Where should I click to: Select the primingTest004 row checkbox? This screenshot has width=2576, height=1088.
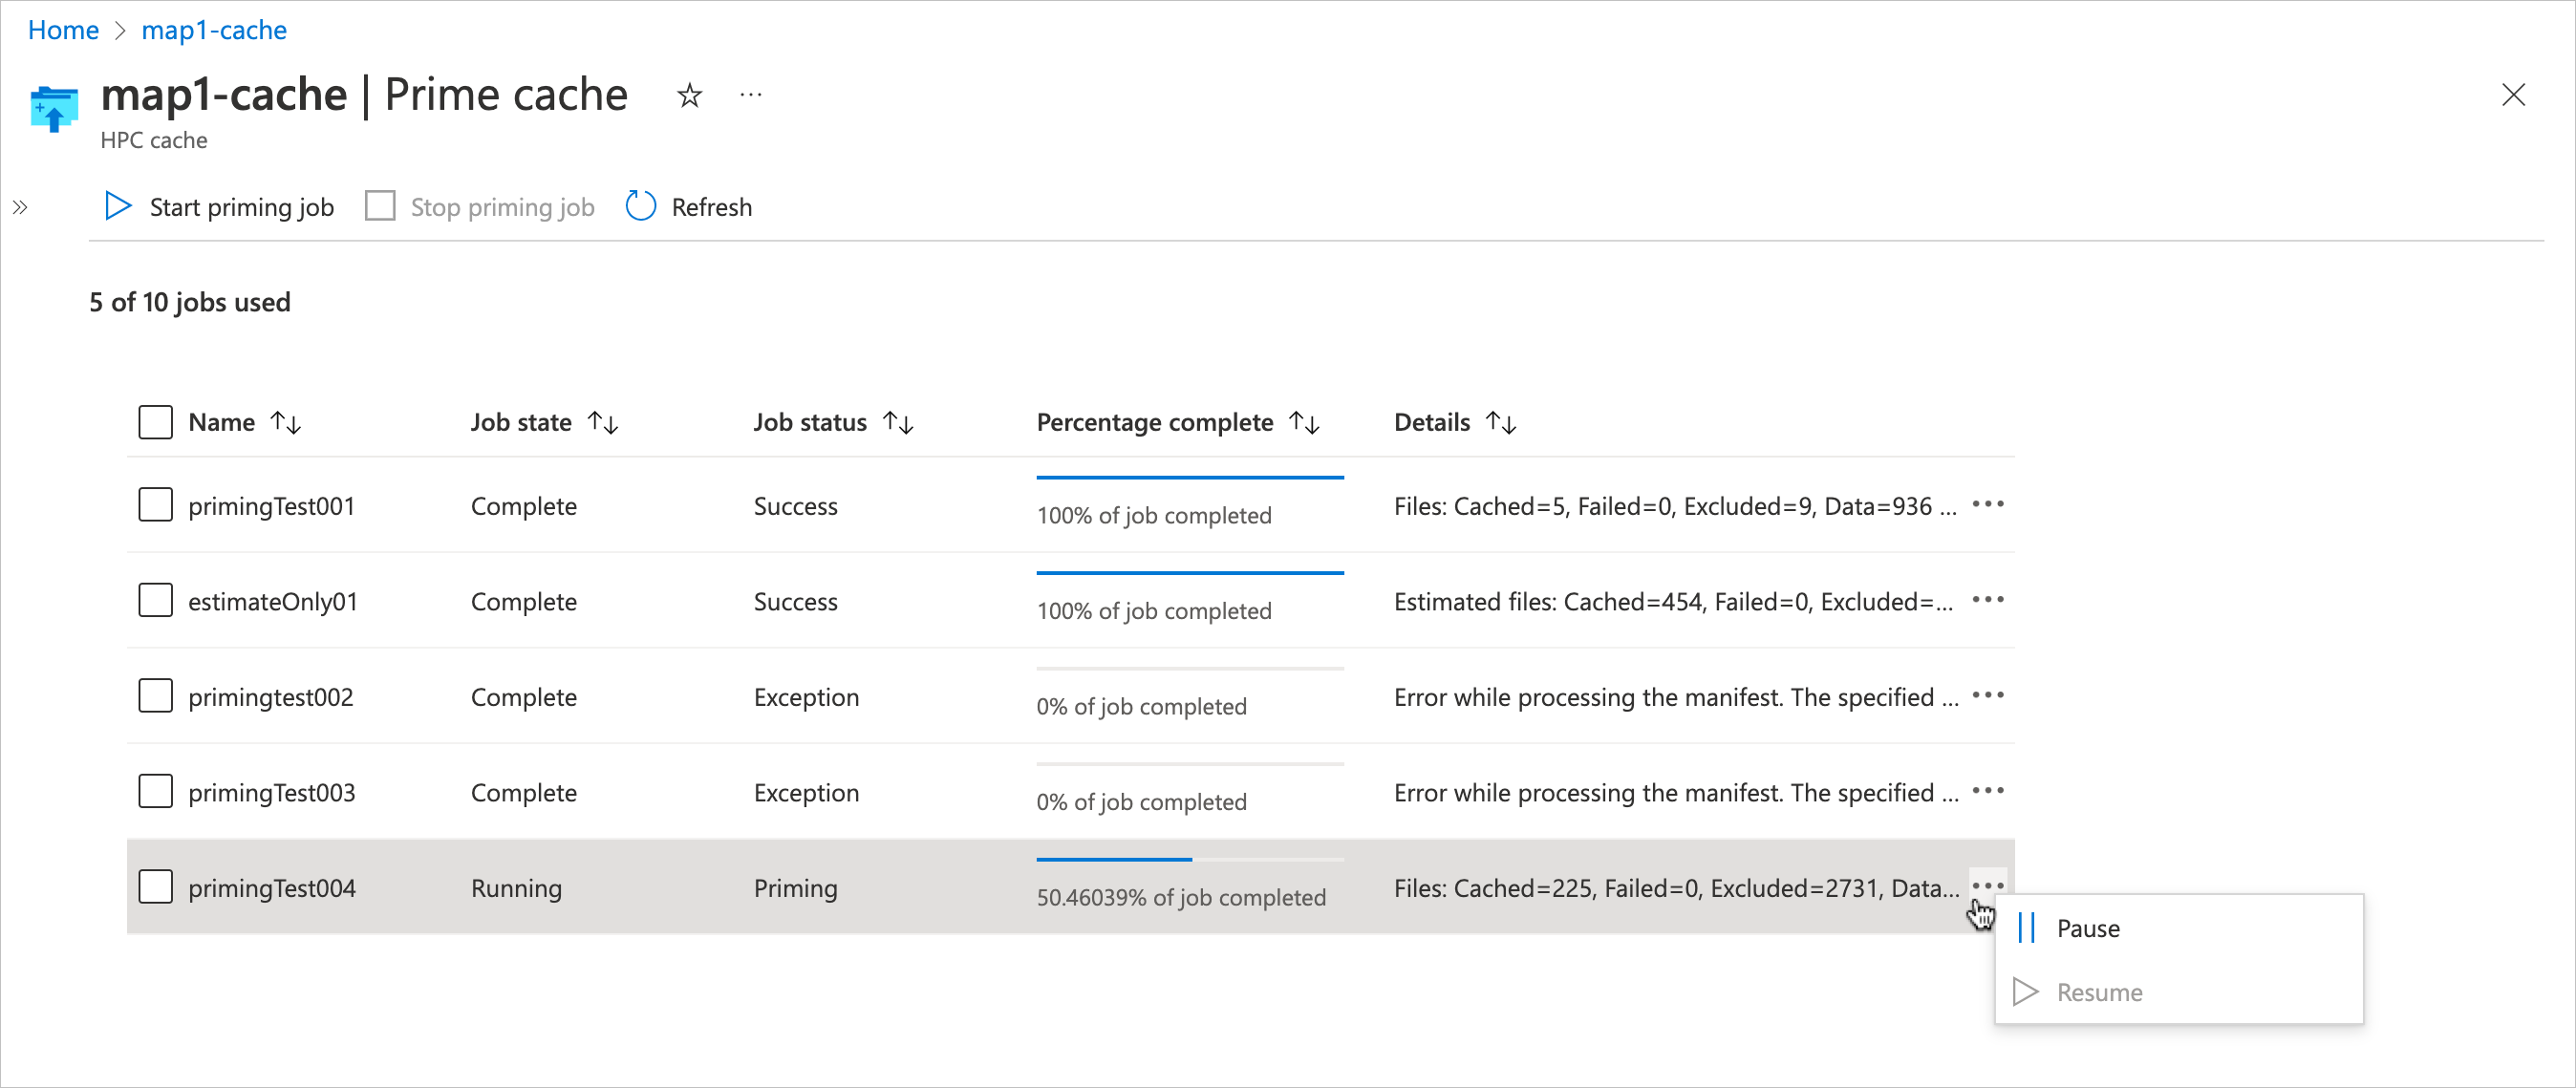click(x=155, y=886)
